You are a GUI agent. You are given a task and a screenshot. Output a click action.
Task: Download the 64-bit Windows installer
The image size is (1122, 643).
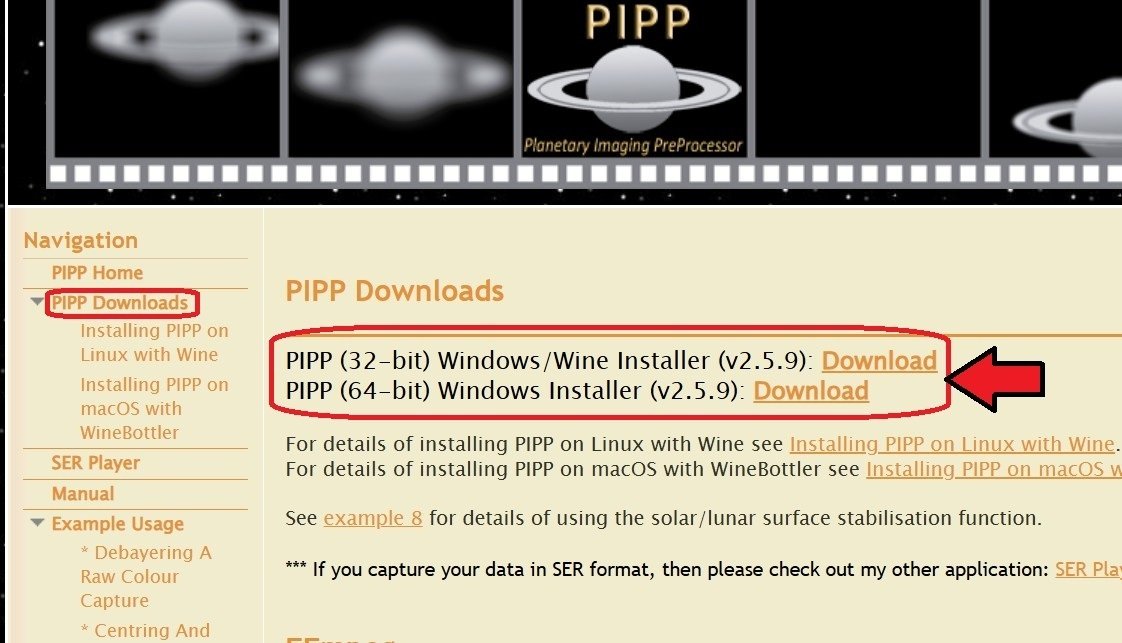tap(811, 391)
